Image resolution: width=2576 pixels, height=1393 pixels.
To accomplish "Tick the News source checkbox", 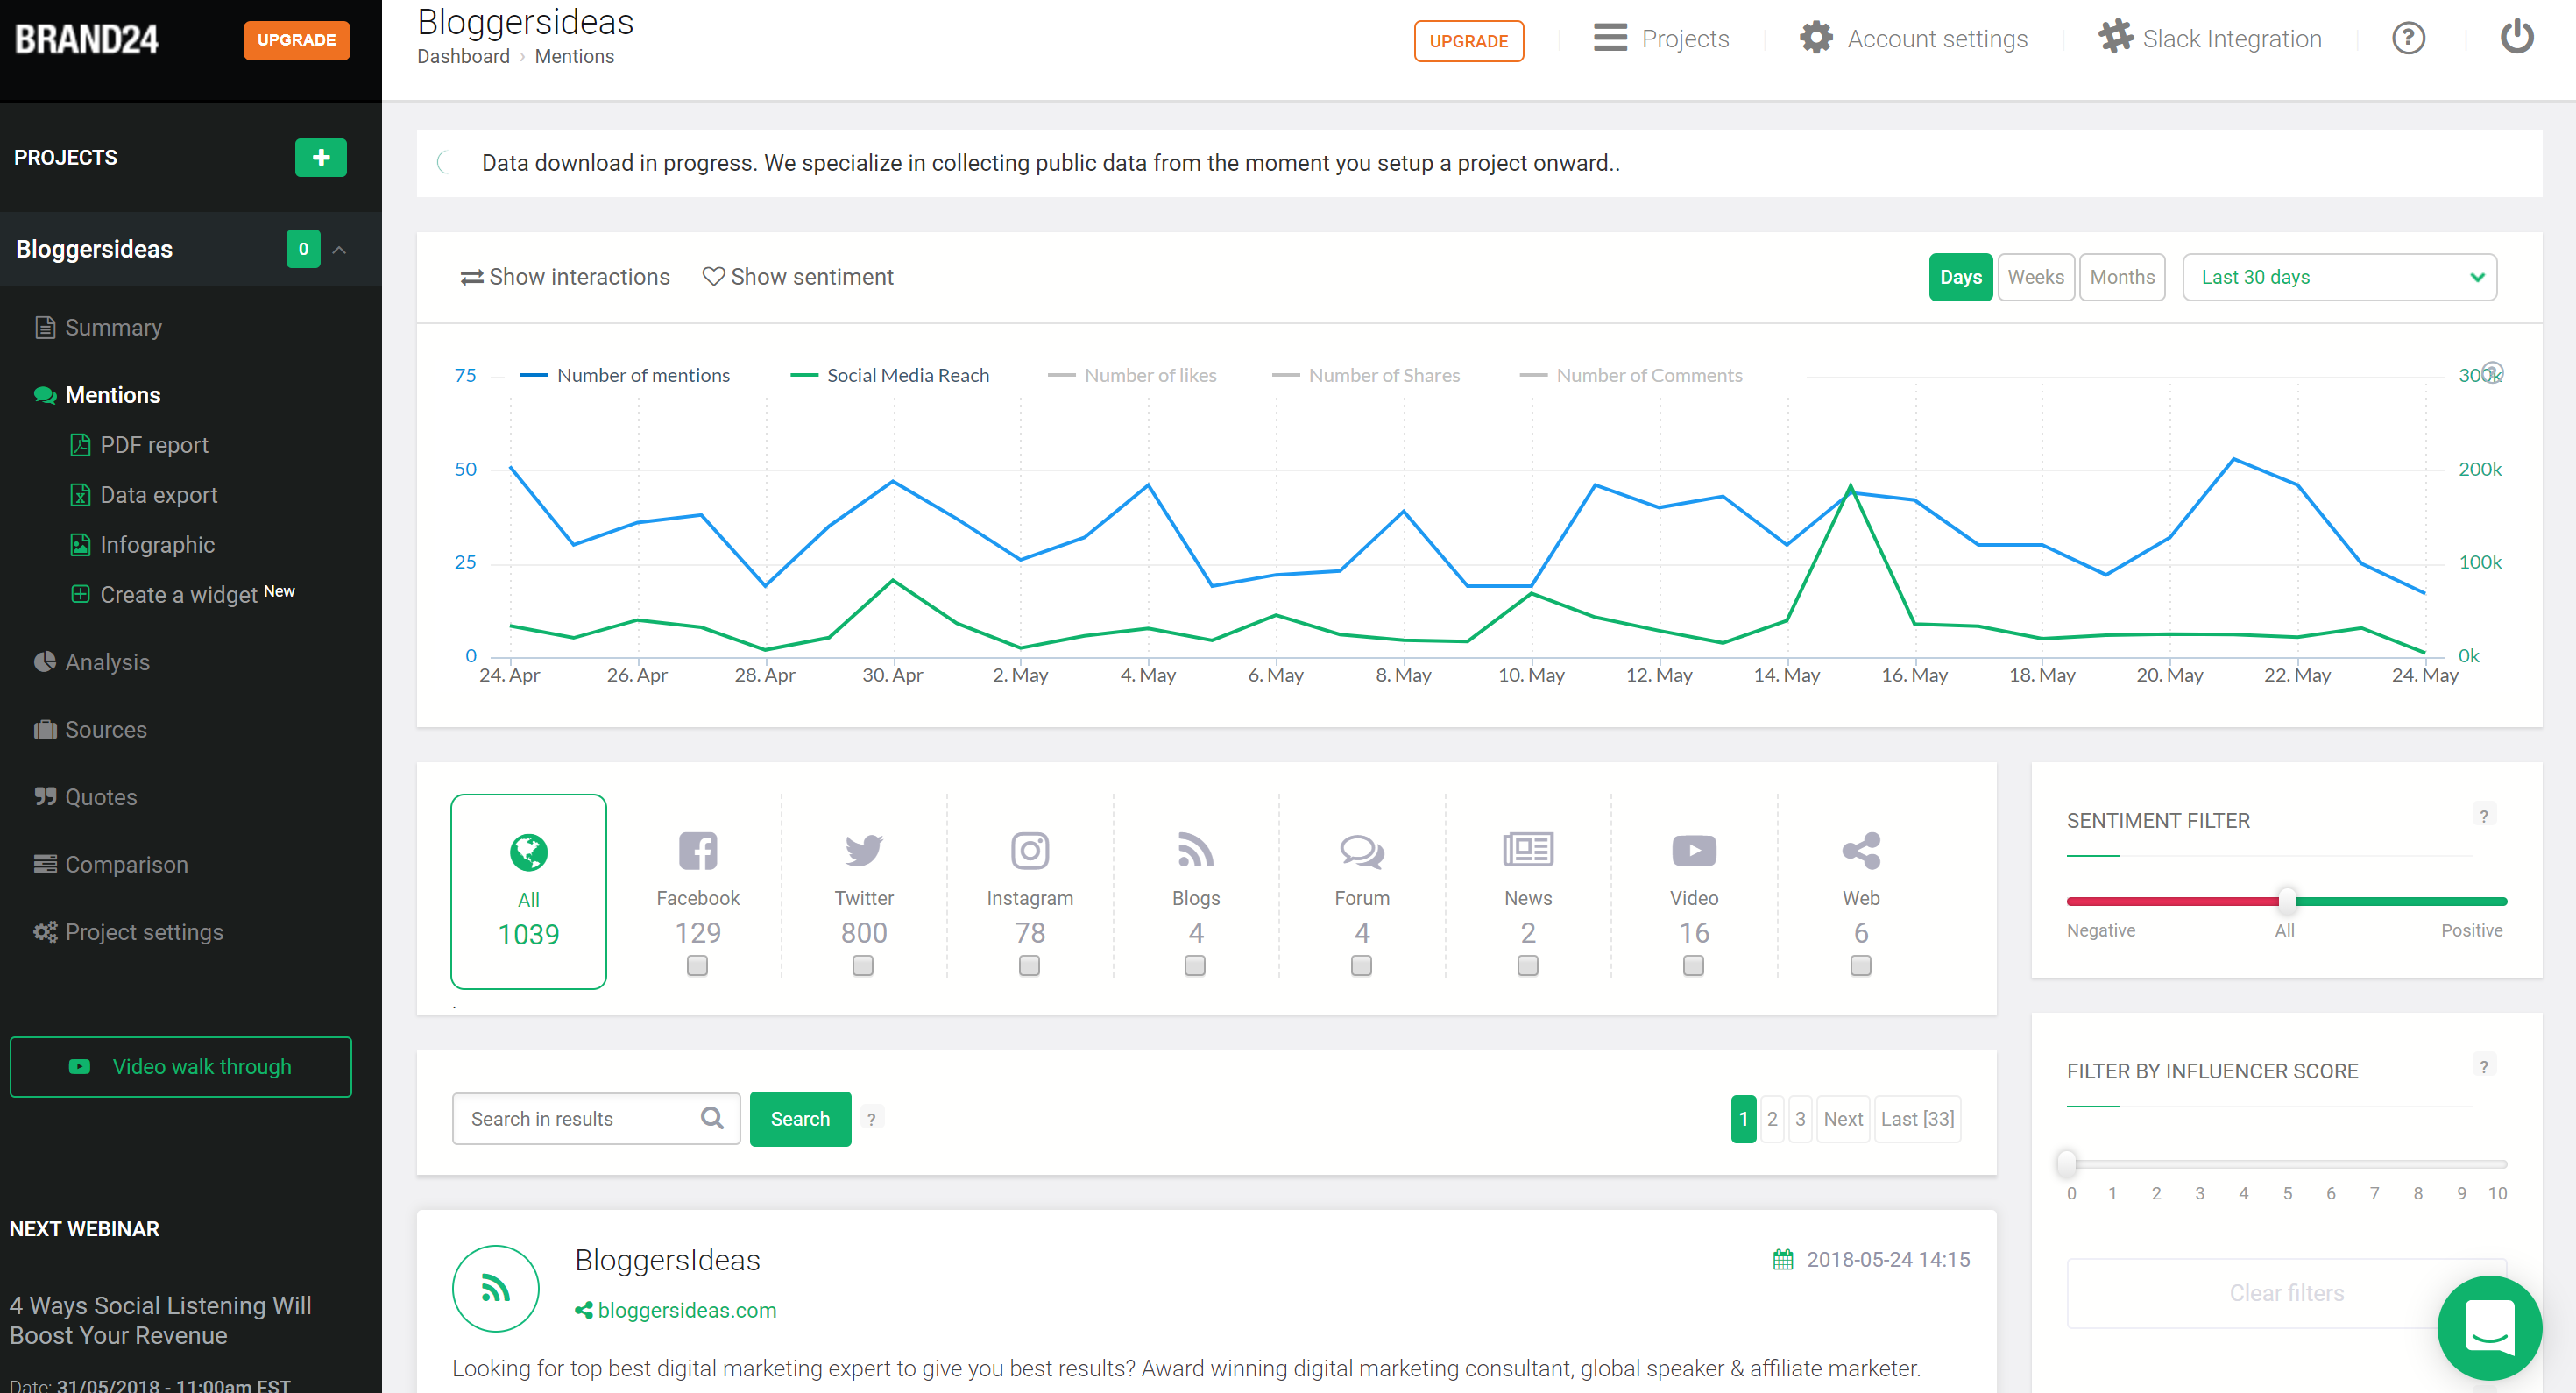I will 1527,965.
